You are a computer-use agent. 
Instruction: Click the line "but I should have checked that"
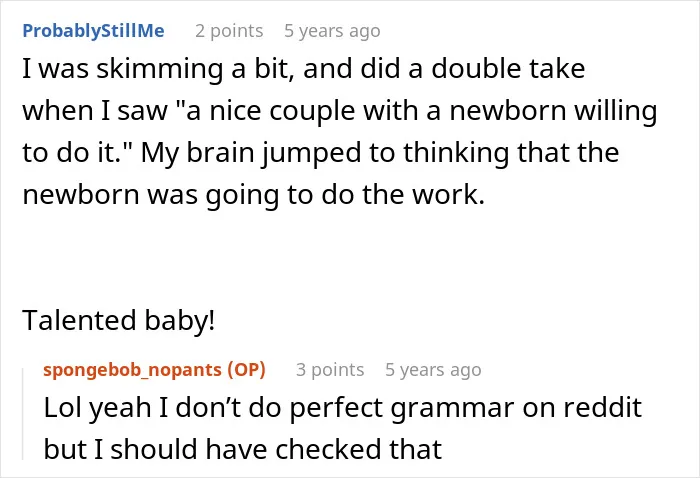tap(243, 449)
